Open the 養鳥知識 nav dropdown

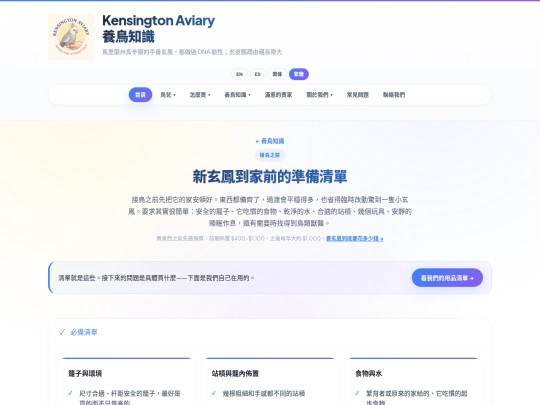pos(238,95)
